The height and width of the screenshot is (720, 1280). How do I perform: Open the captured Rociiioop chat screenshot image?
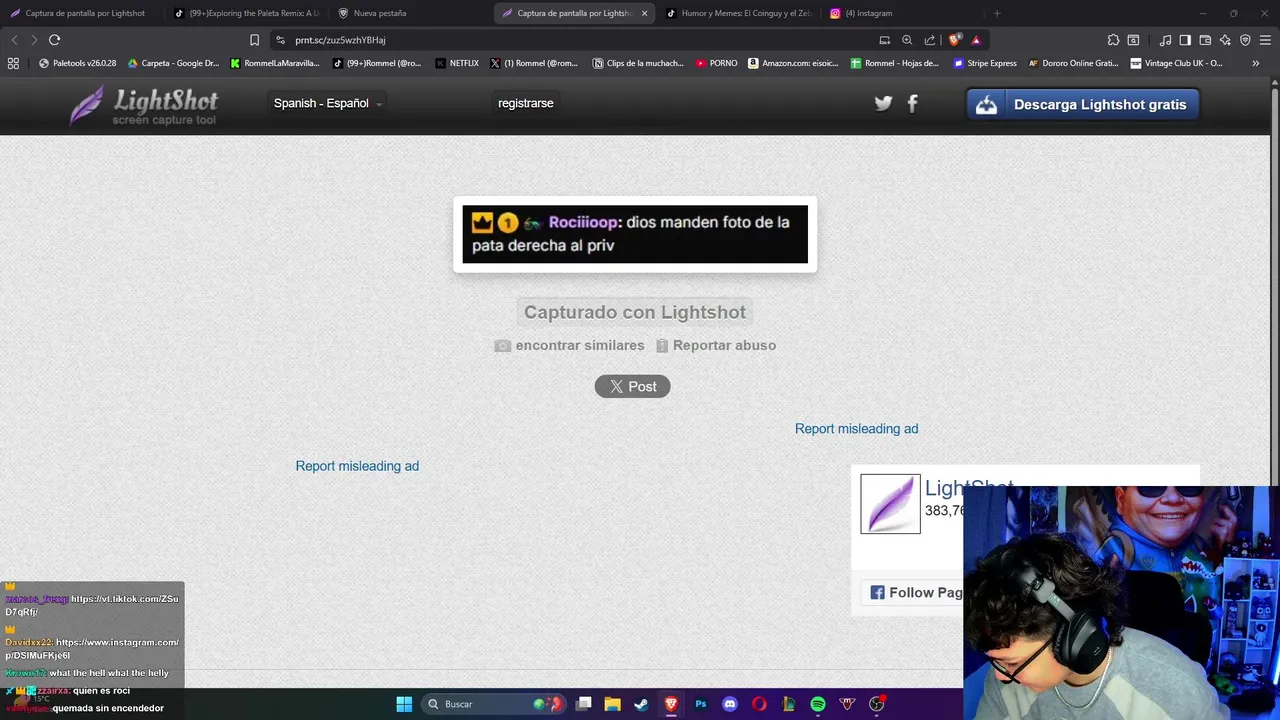[635, 234]
